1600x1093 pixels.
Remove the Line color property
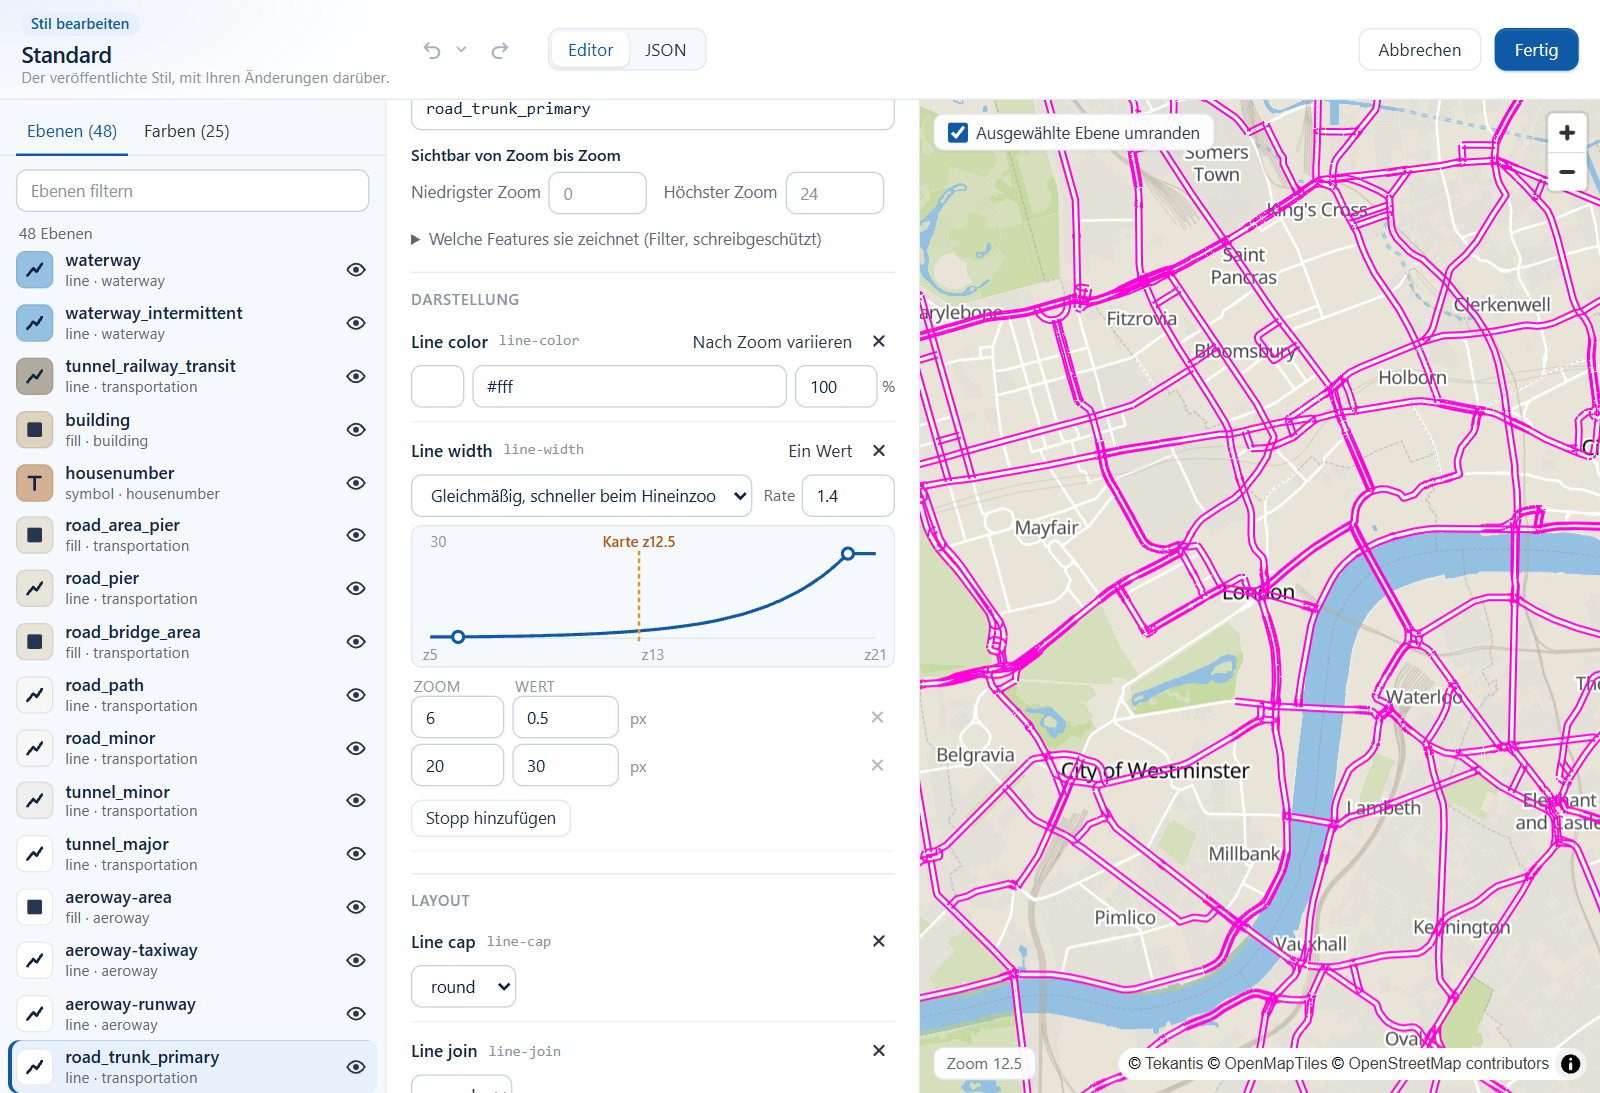[x=879, y=341]
